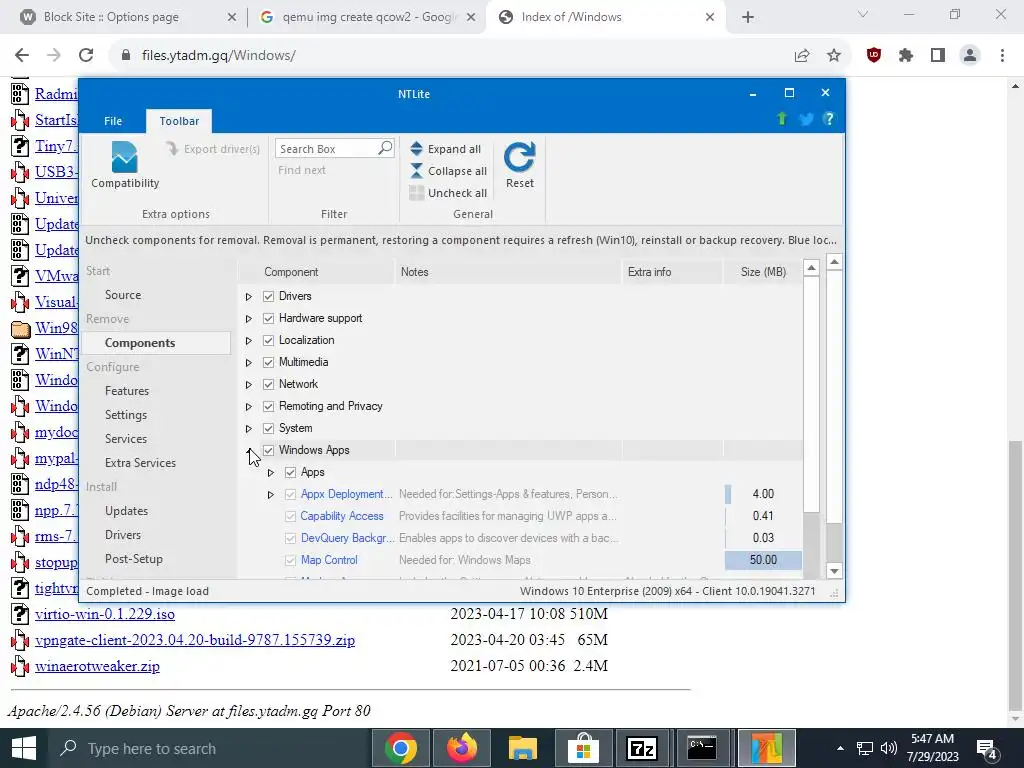This screenshot has height=768, width=1024.
Task: Download winaerotweaker.zip
Action: (97, 666)
